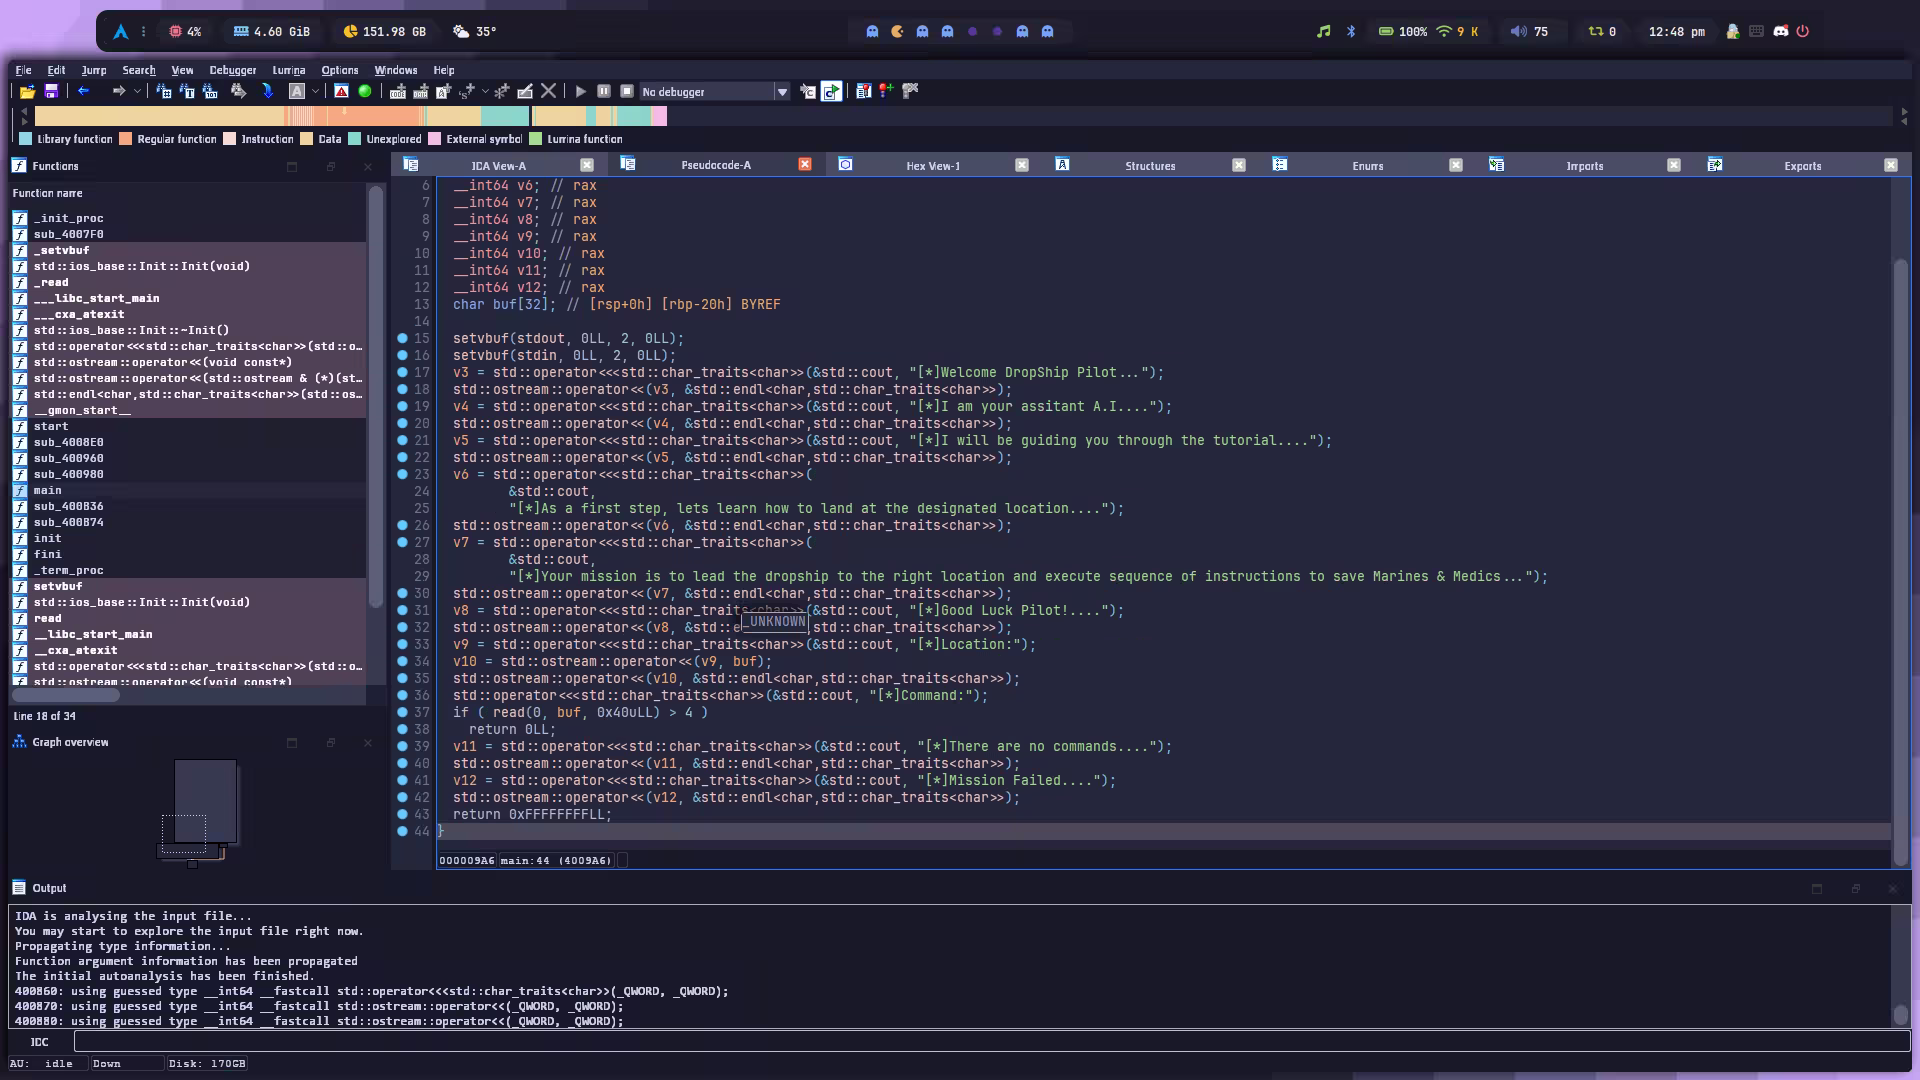Save the database using the floppy icon

coord(51,91)
